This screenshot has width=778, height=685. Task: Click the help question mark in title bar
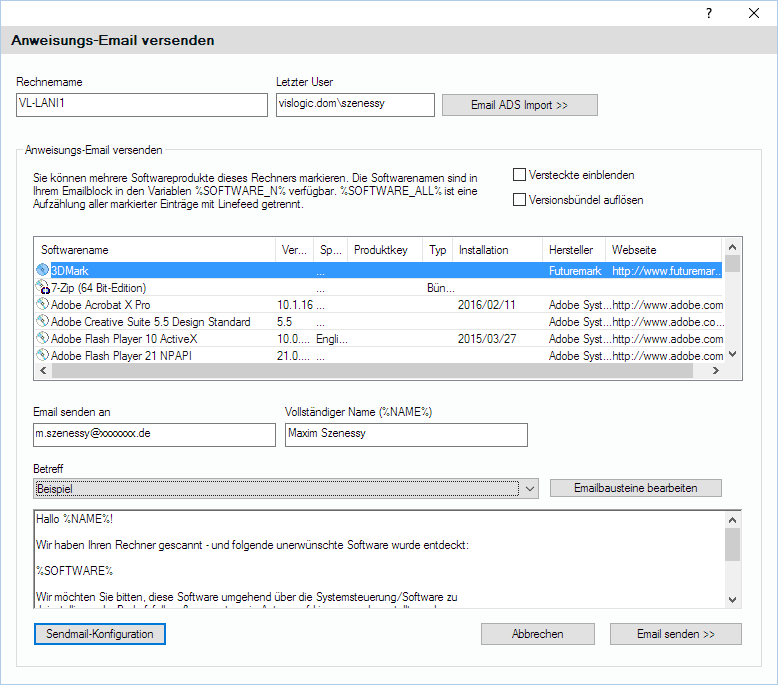click(x=709, y=13)
